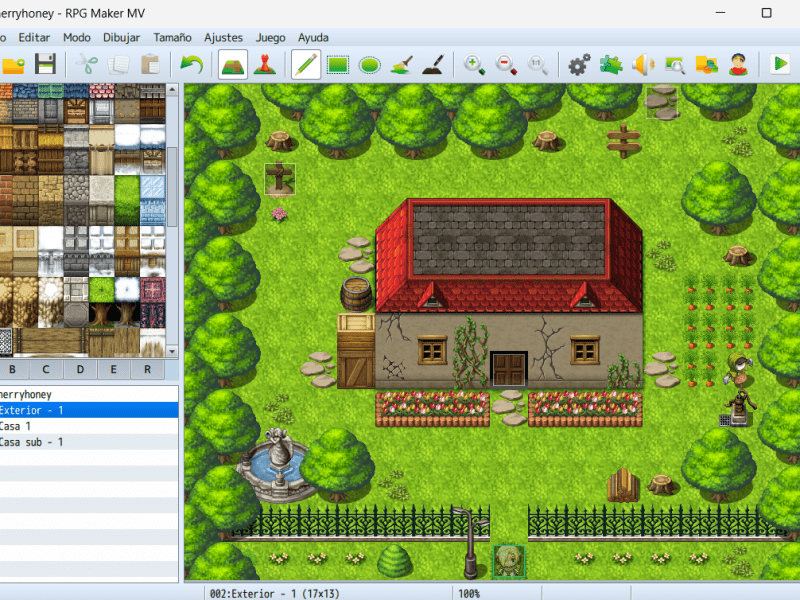Open the Plugin Manager puzzle-piece icon
Viewport: 800px width, 600px height.
coord(611,65)
